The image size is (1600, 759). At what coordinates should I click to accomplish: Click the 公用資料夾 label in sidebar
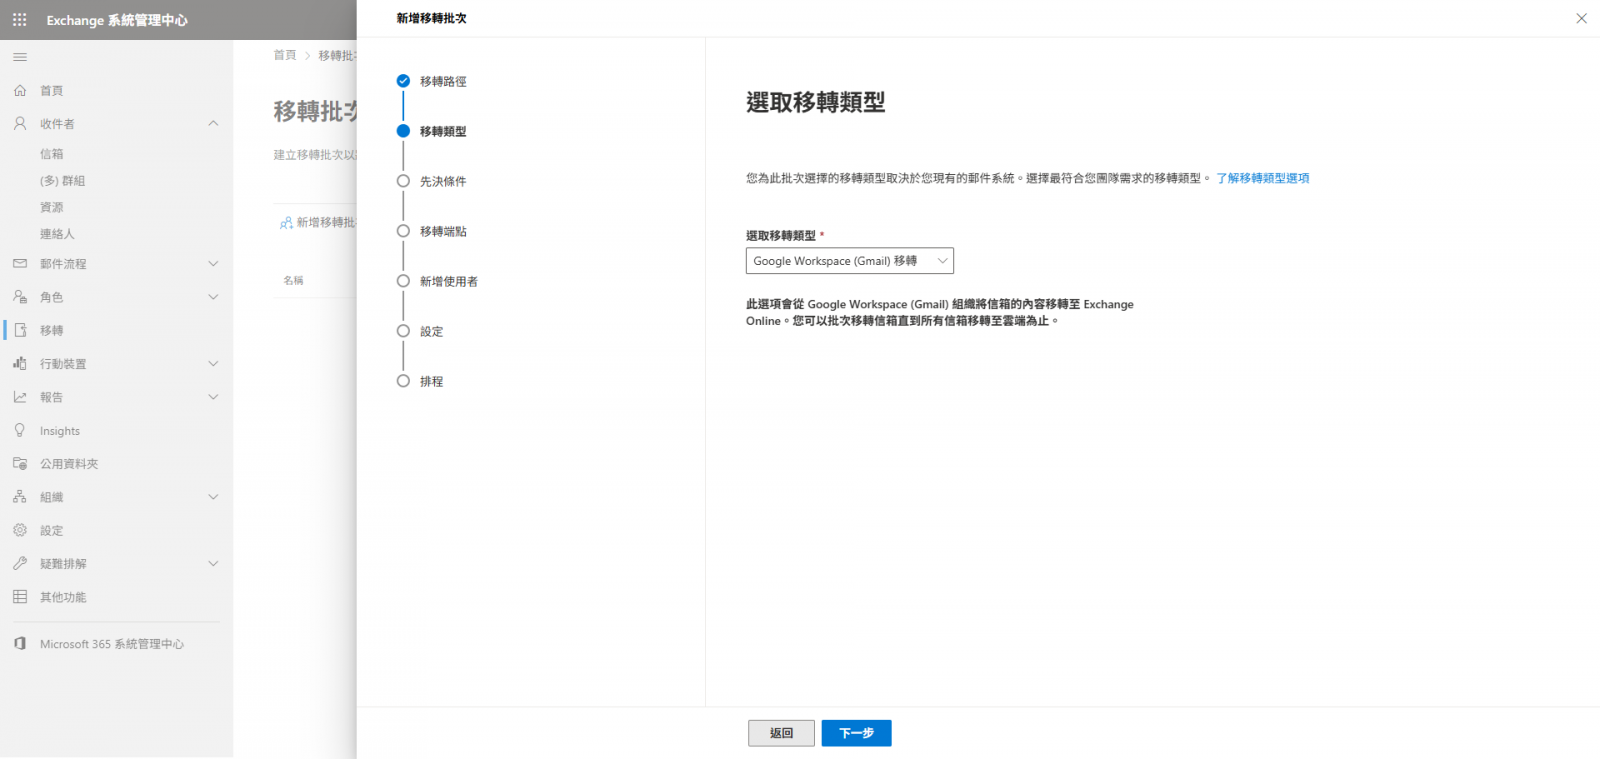pos(69,464)
